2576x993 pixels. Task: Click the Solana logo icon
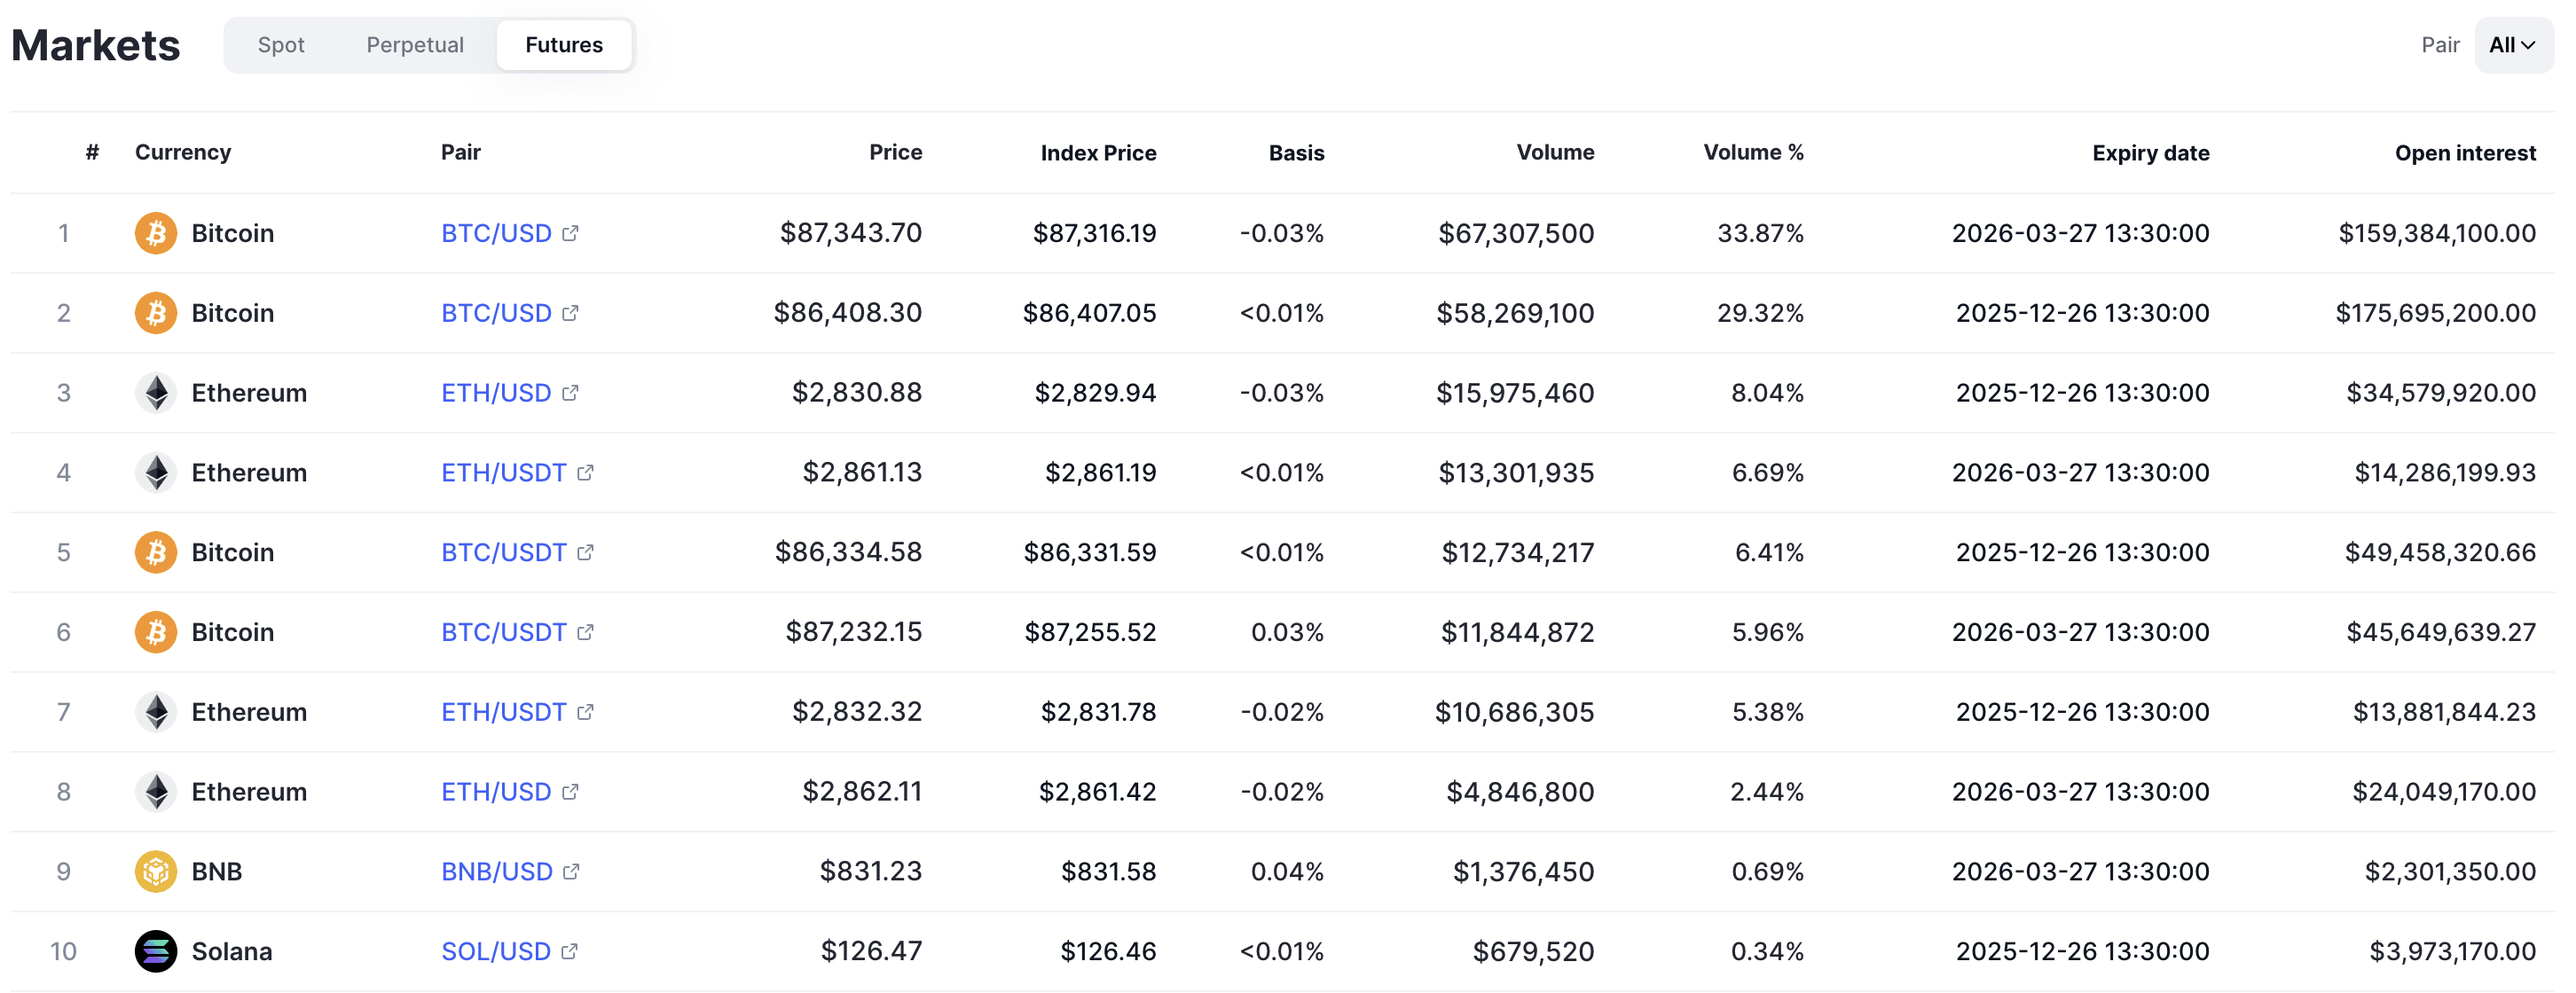pyautogui.click(x=155, y=951)
